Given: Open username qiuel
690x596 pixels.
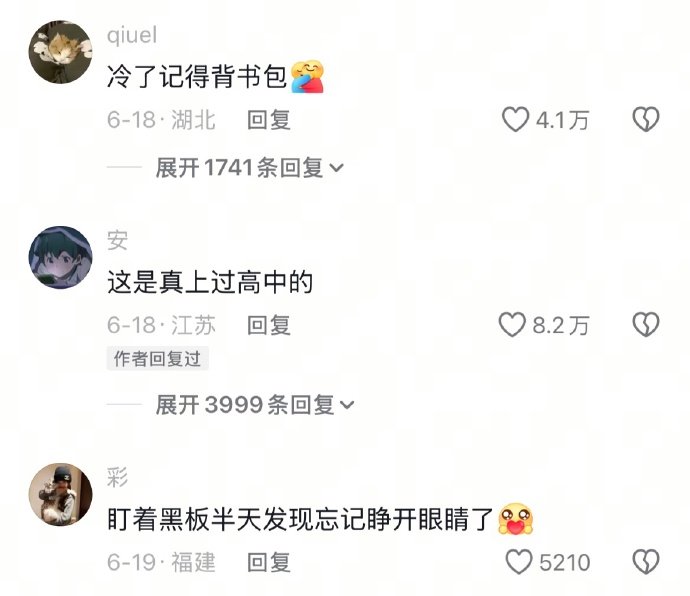Looking at the screenshot, I should (x=132, y=35).
